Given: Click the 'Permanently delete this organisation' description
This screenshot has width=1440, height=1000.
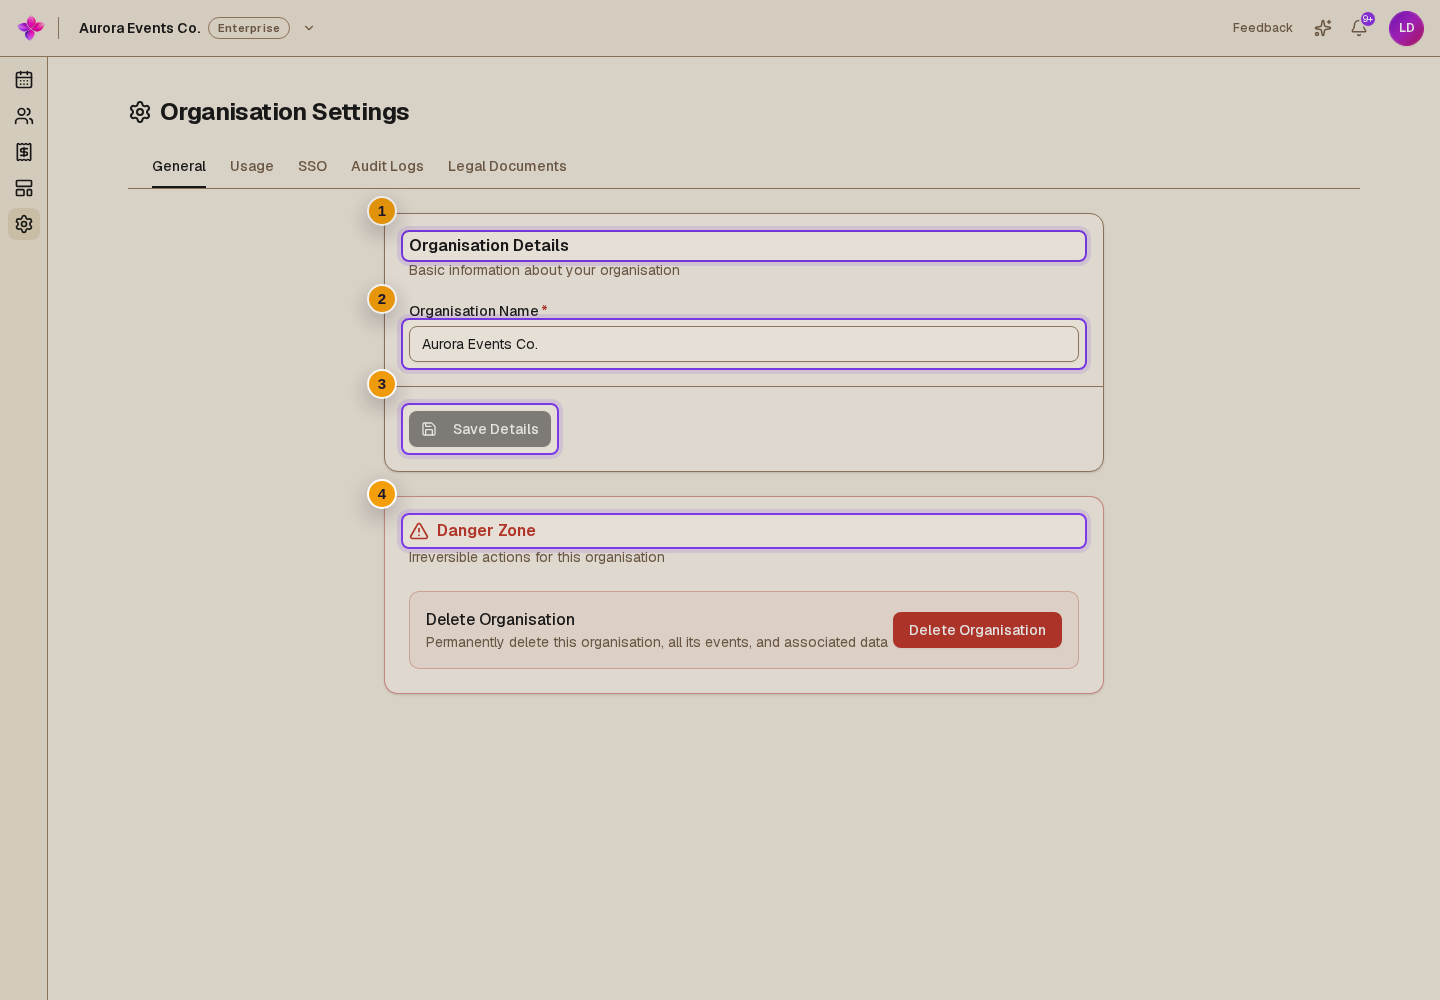Looking at the screenshot, I should 657,642.
